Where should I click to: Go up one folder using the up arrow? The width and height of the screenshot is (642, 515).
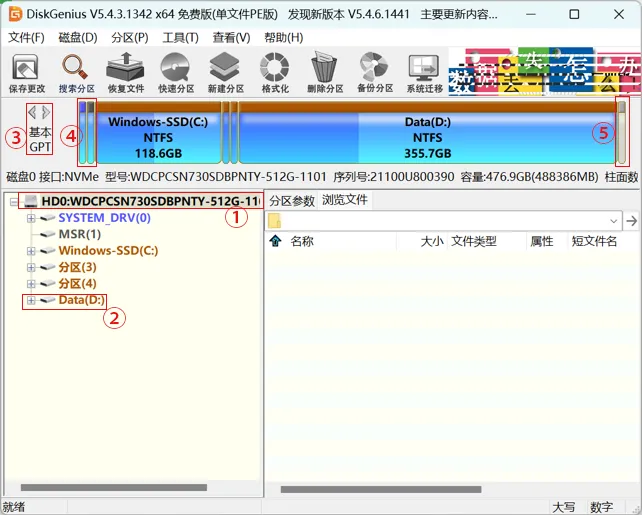pyautogui.click(x=276, y=241)
